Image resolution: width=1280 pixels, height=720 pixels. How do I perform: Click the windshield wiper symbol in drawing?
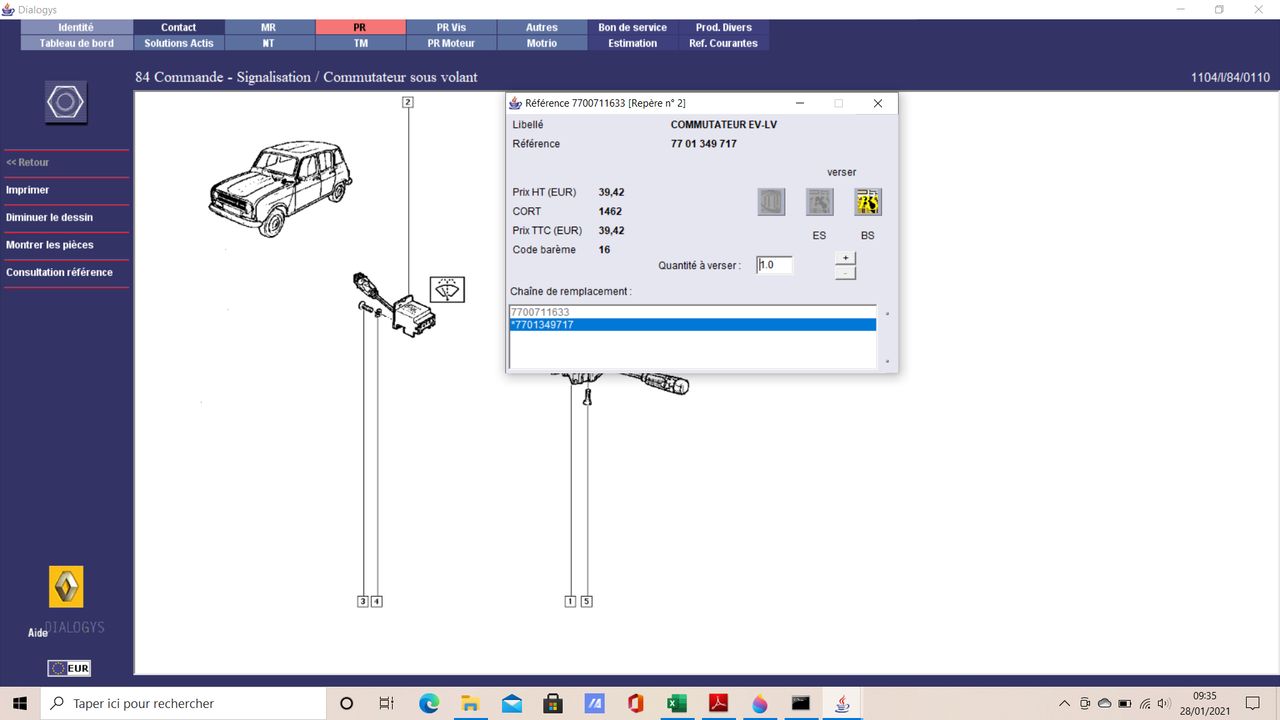[447, 290]
